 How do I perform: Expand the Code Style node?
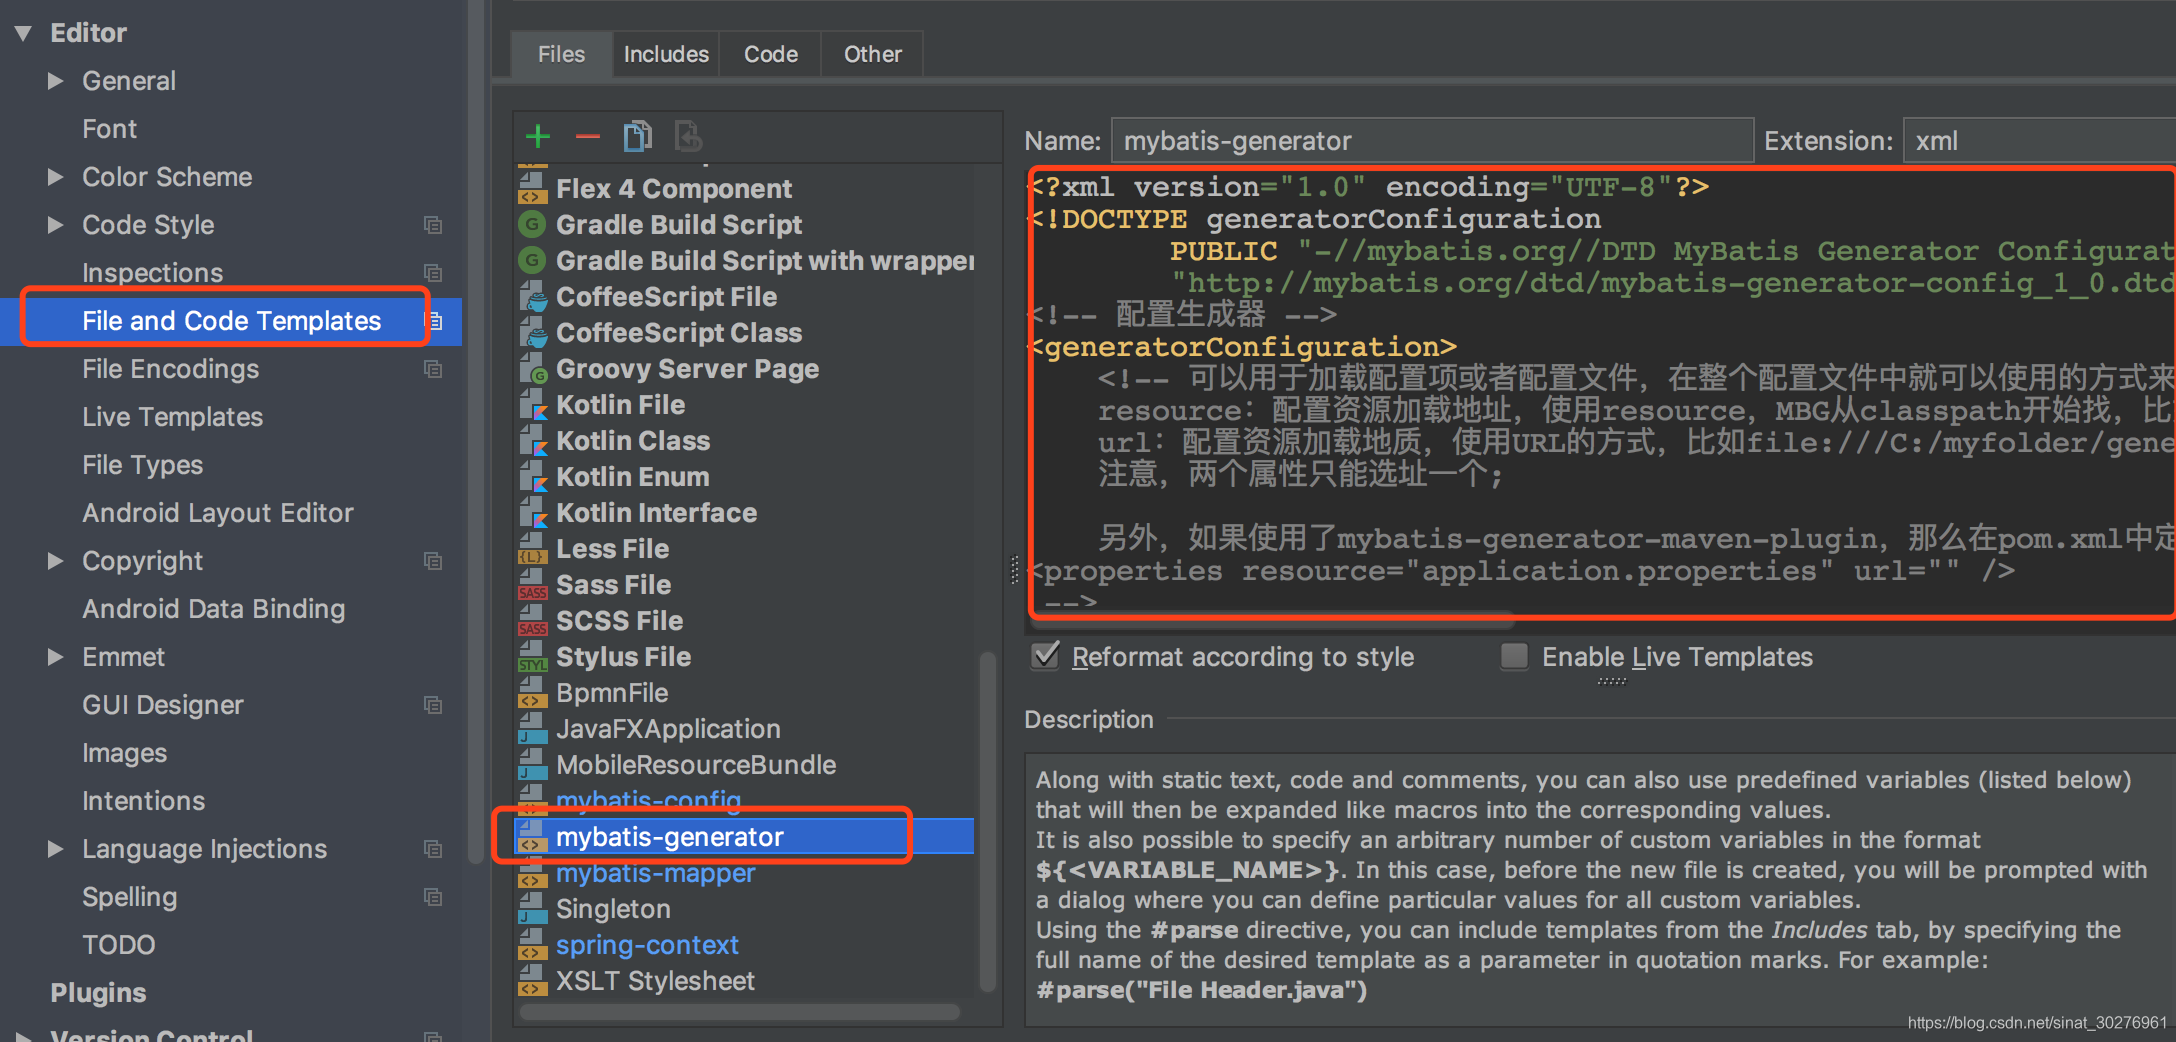[55, 225]
